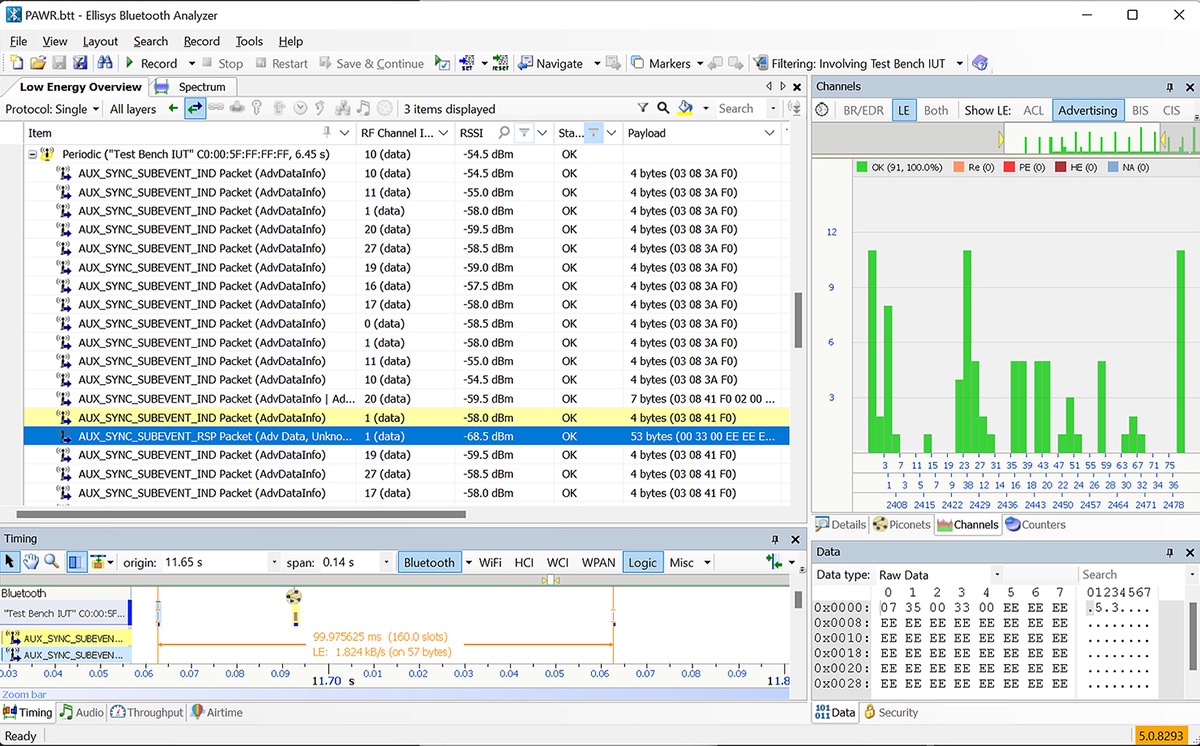This screenshot has width=1200, height=746.
Task: Select the hand pan tool in Timing
Action: (x=31, y=562)
